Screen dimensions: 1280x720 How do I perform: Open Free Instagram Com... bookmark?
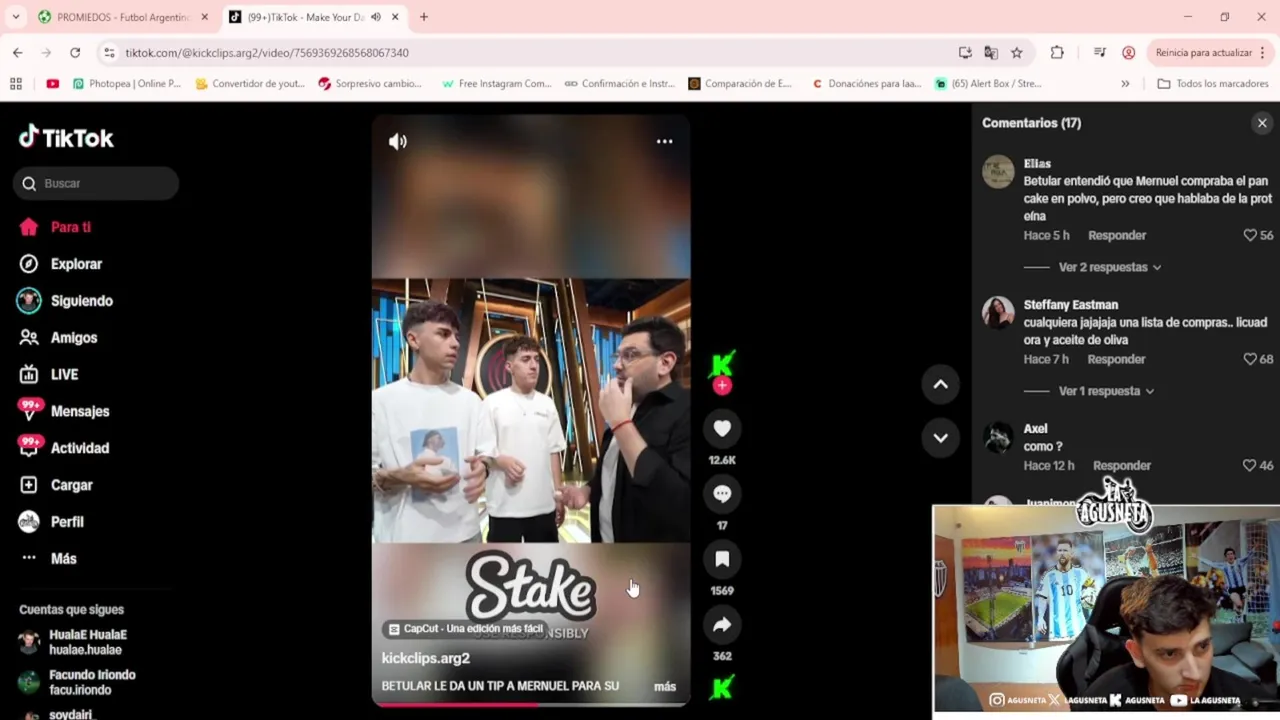tap(496, 84)
